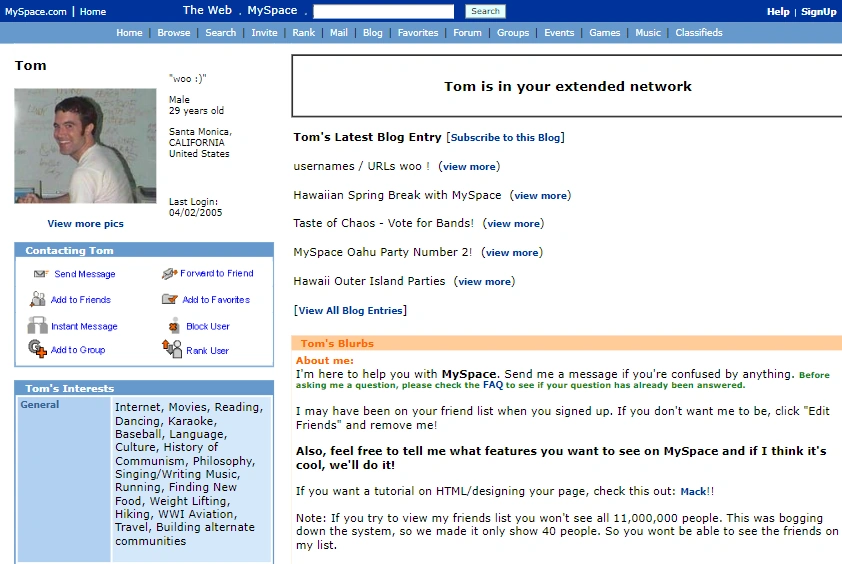Click the Add to Friends people icon
The image size is (842, 564).
click(38, 299)
